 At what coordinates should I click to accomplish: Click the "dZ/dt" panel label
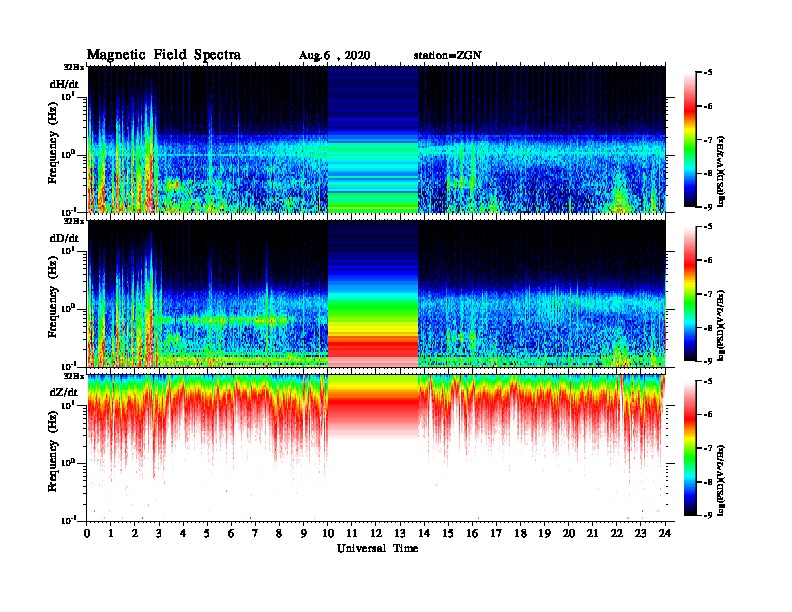(64, 392)
